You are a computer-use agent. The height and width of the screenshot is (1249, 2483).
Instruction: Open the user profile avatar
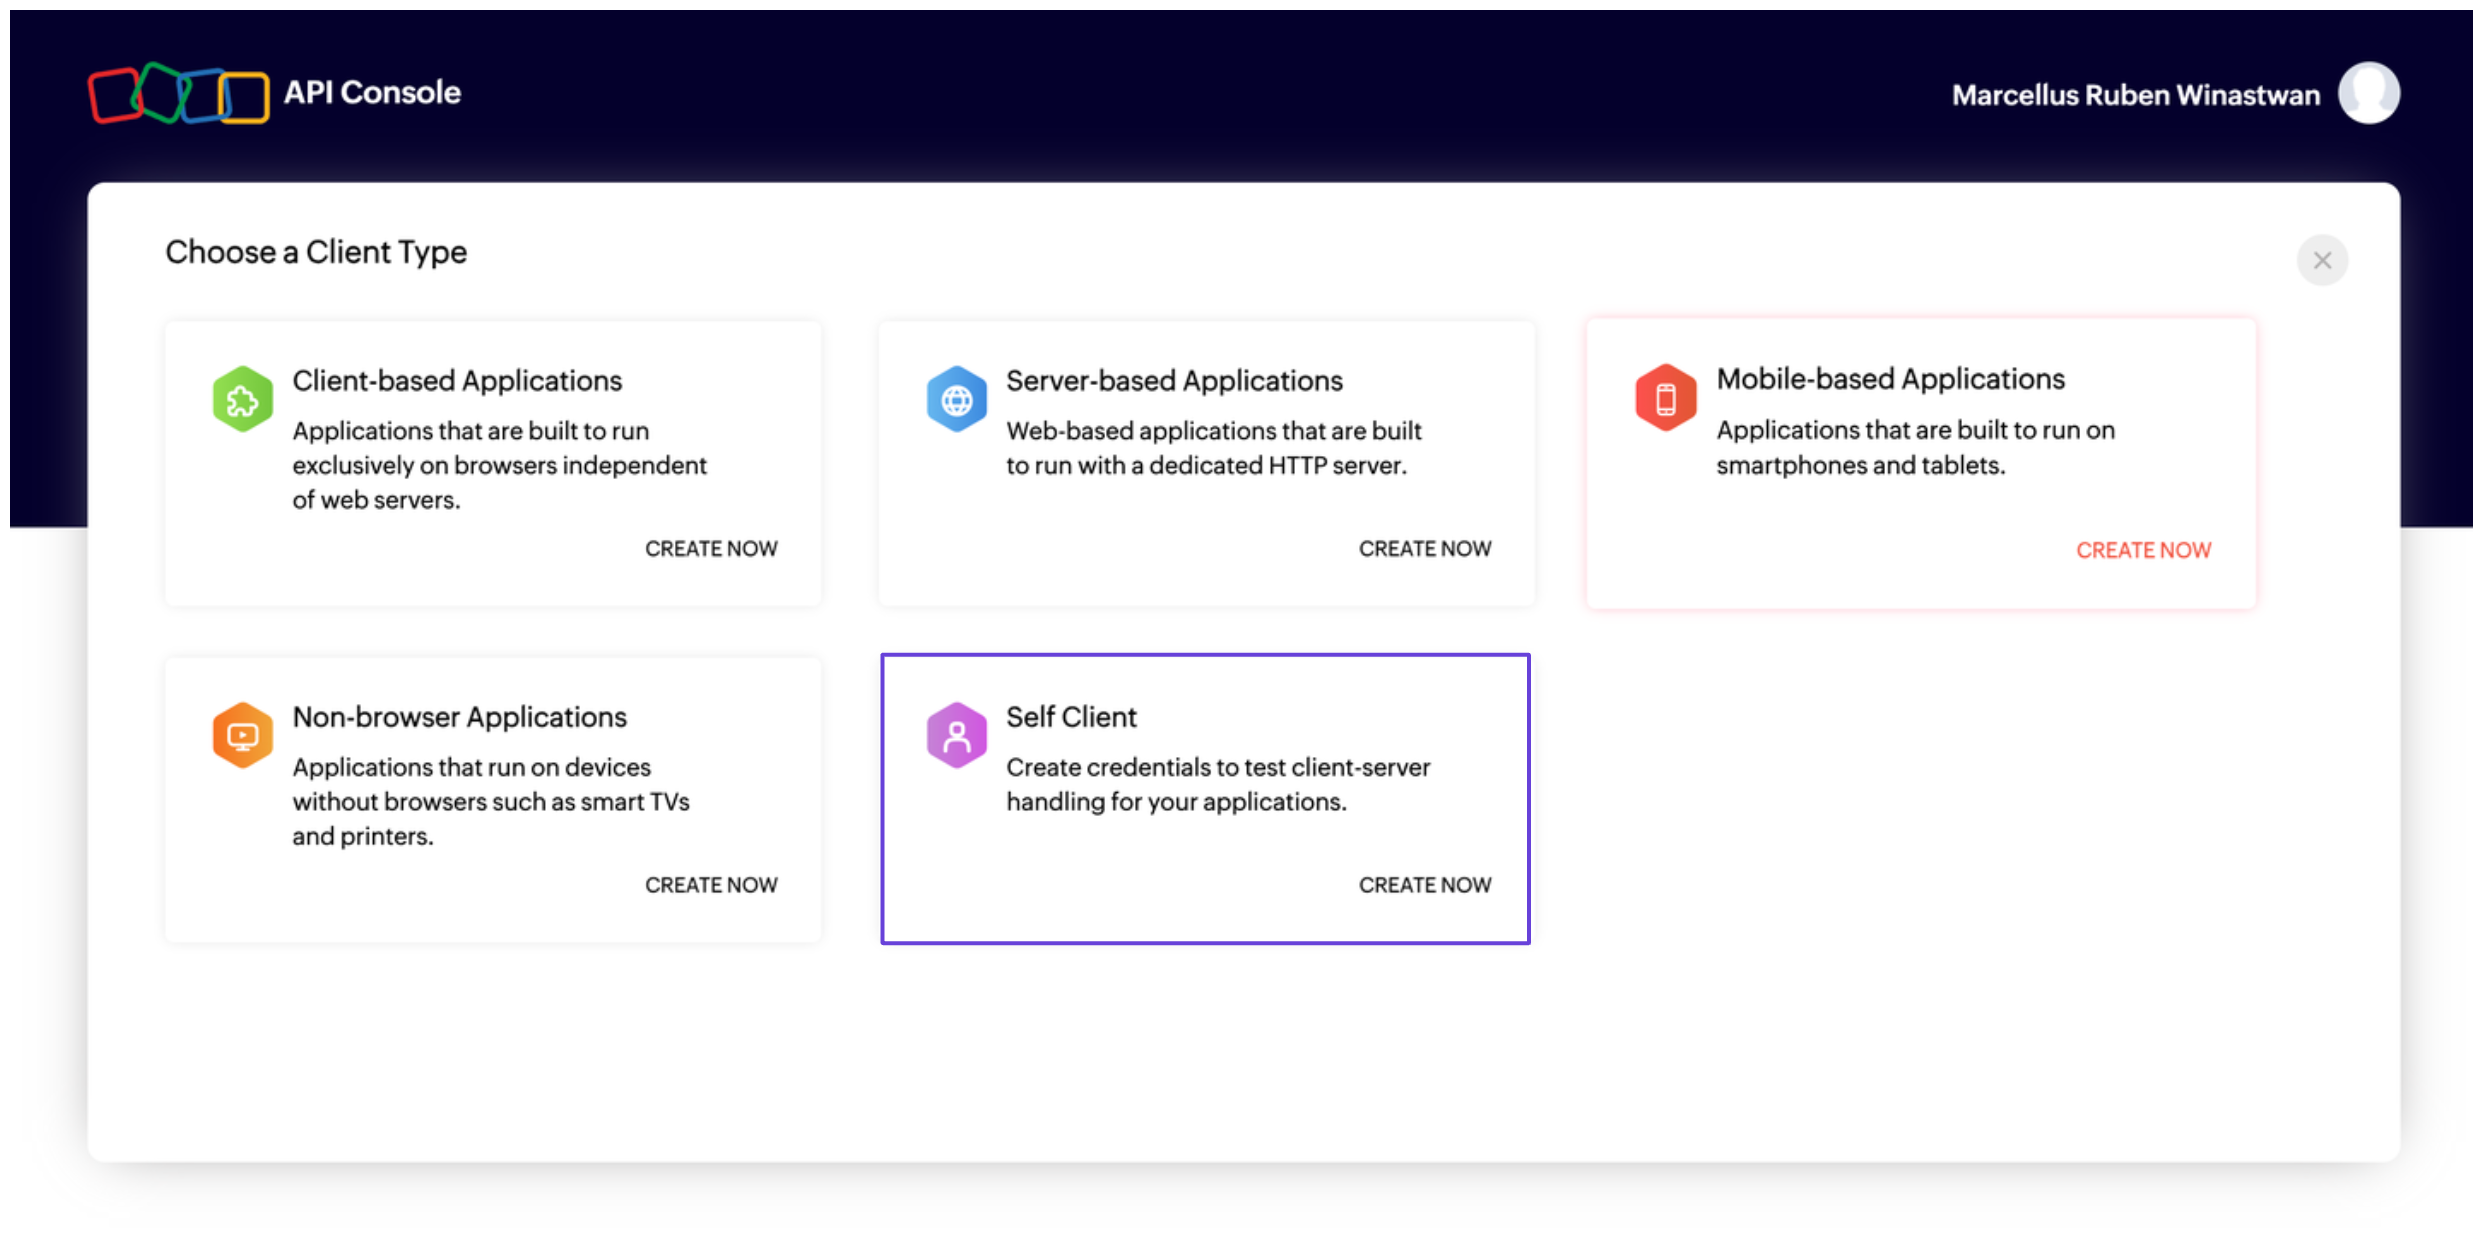(2368, 93)
